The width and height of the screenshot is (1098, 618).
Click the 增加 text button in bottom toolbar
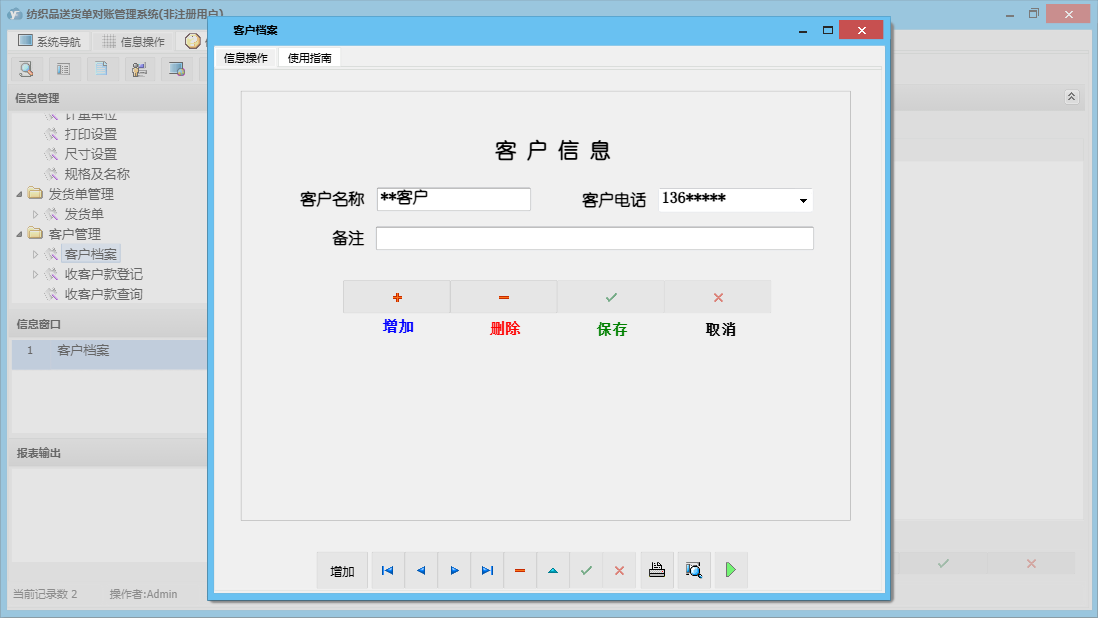(342, 571)
